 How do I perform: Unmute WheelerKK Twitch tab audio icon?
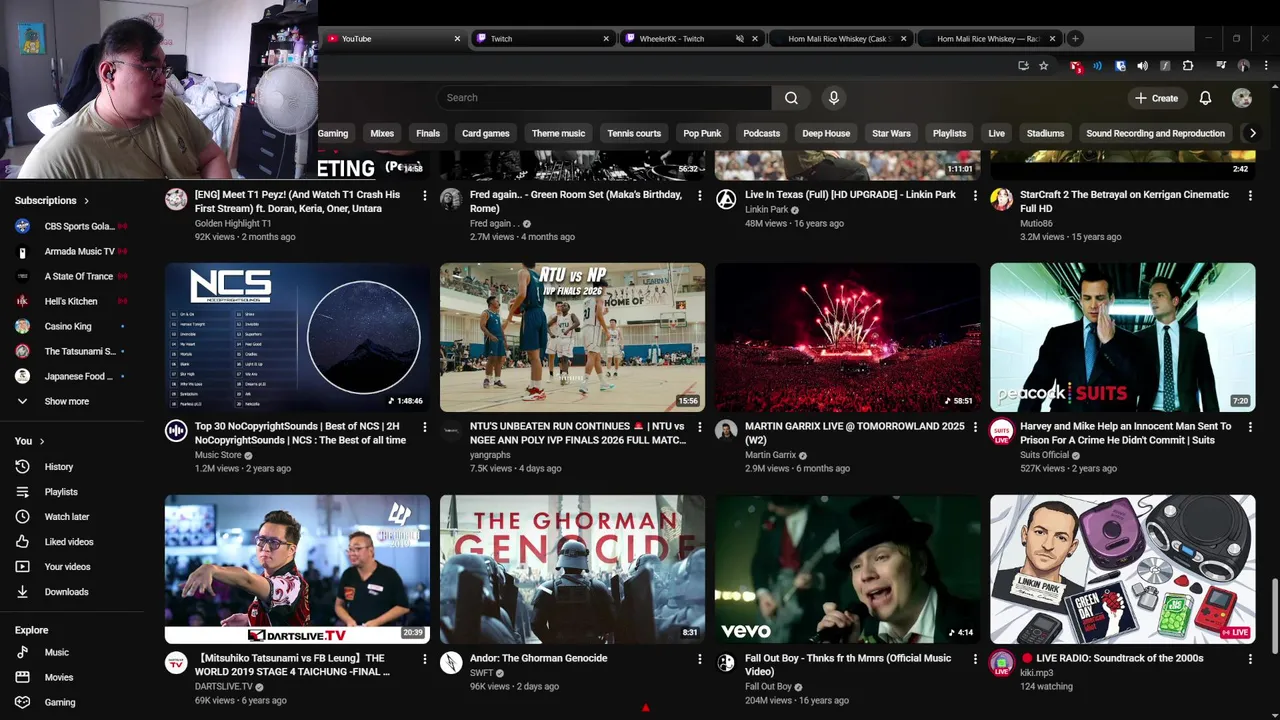click(740, 39)
